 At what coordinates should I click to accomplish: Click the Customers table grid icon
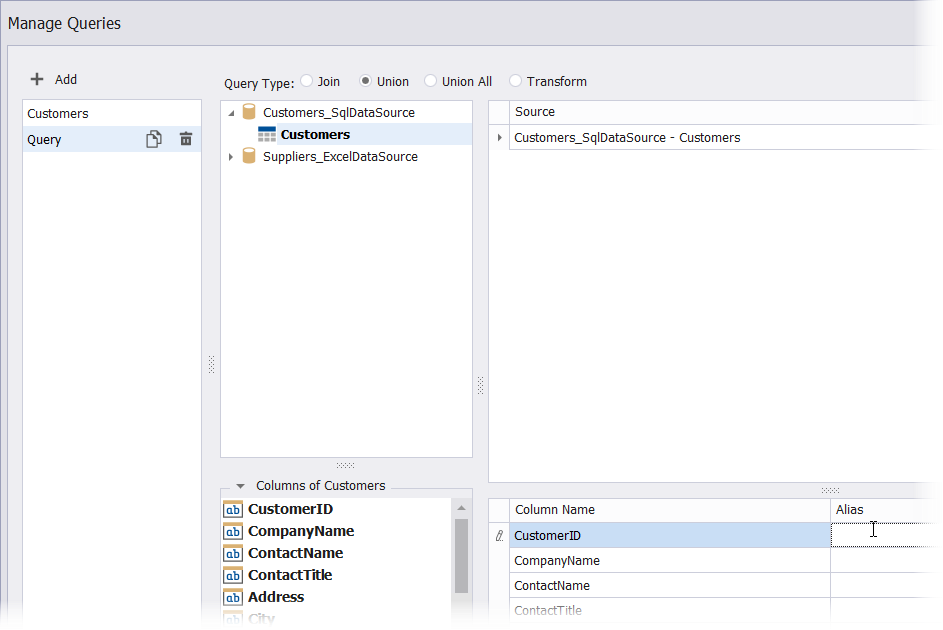point(267,135)
